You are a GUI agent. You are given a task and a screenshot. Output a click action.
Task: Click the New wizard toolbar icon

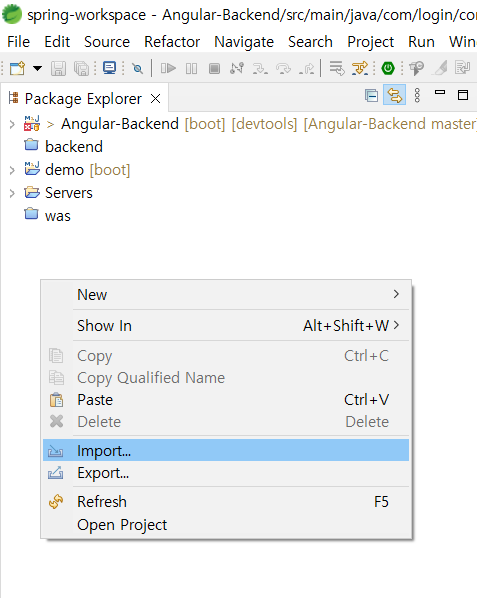(18, 69)
